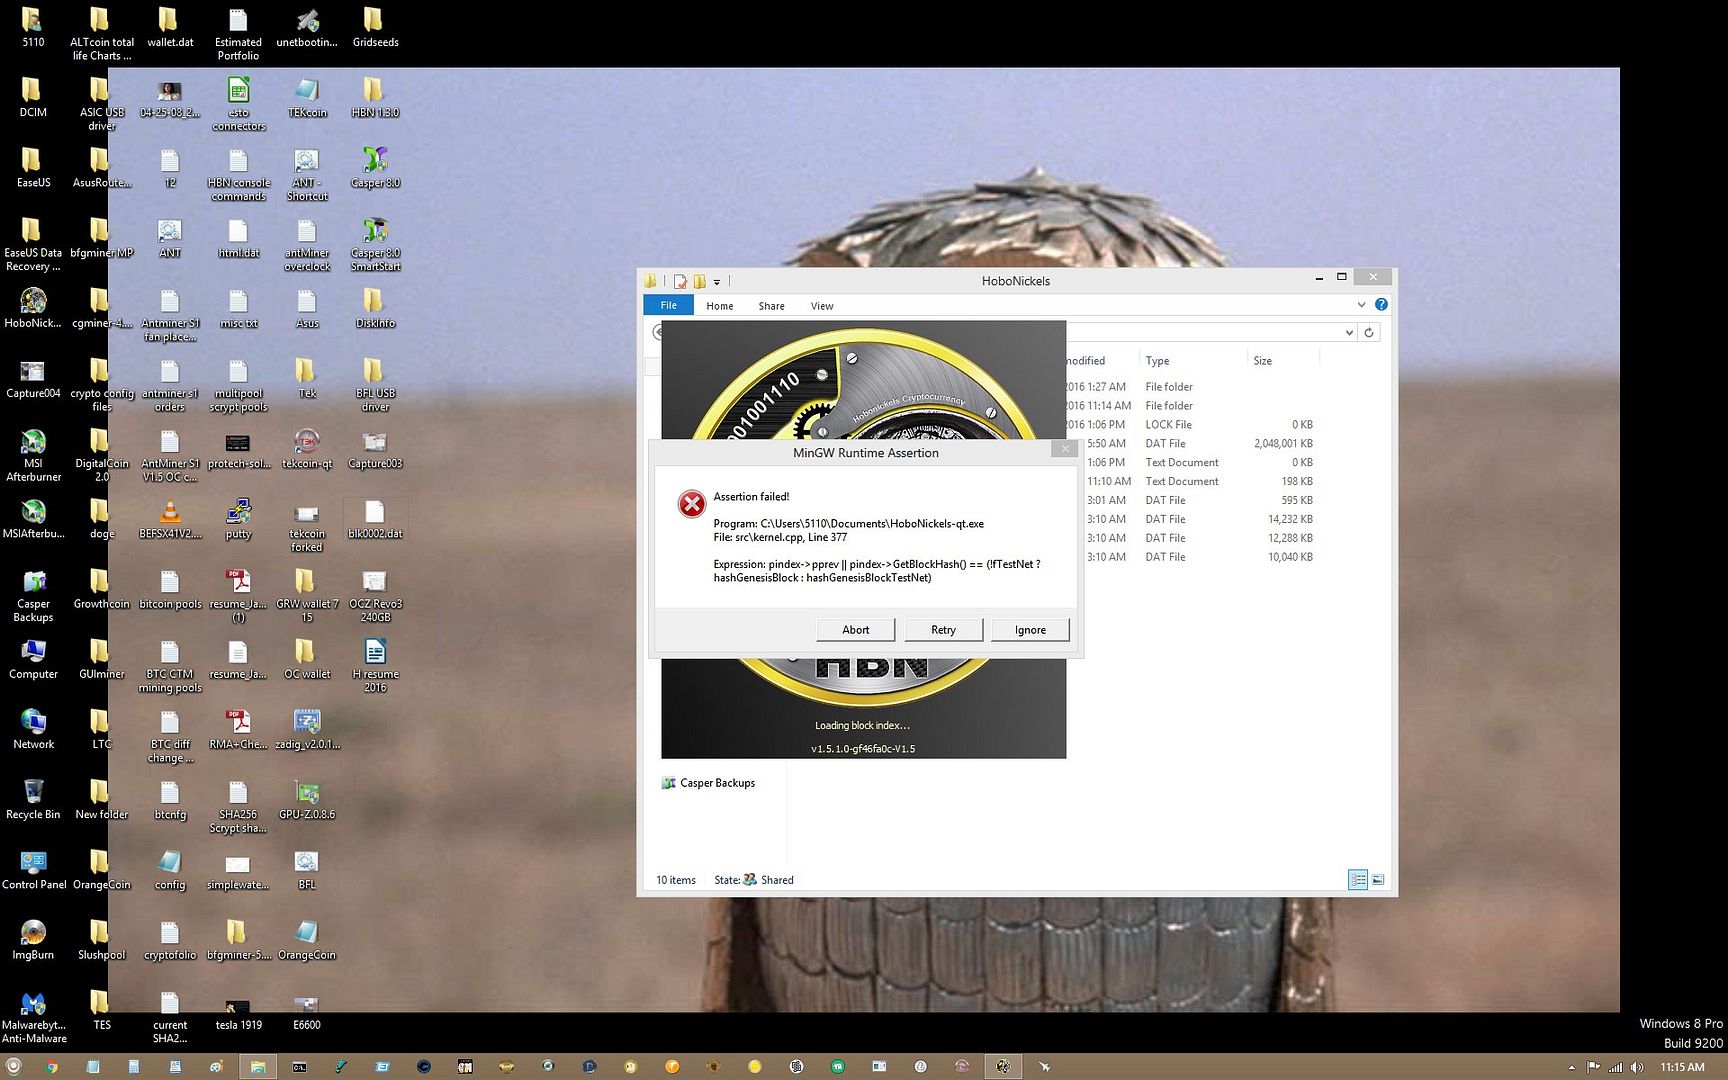Open putty desktop icon
Screen dimensions: 1728x1080
coord(238,519)
